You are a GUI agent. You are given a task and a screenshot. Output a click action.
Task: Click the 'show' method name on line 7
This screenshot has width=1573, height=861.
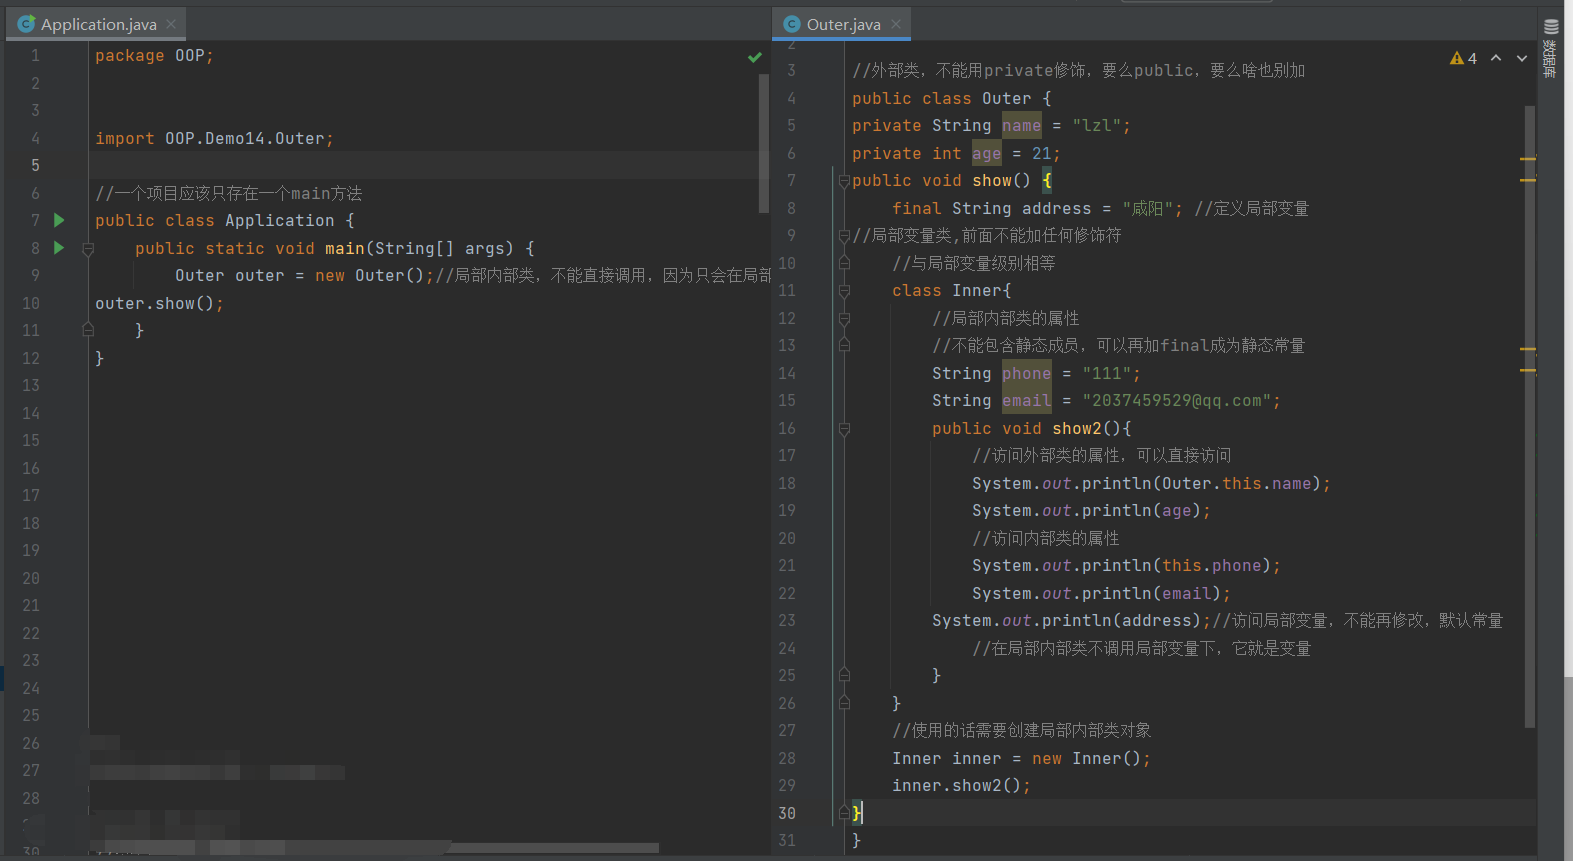pos(991,180)
